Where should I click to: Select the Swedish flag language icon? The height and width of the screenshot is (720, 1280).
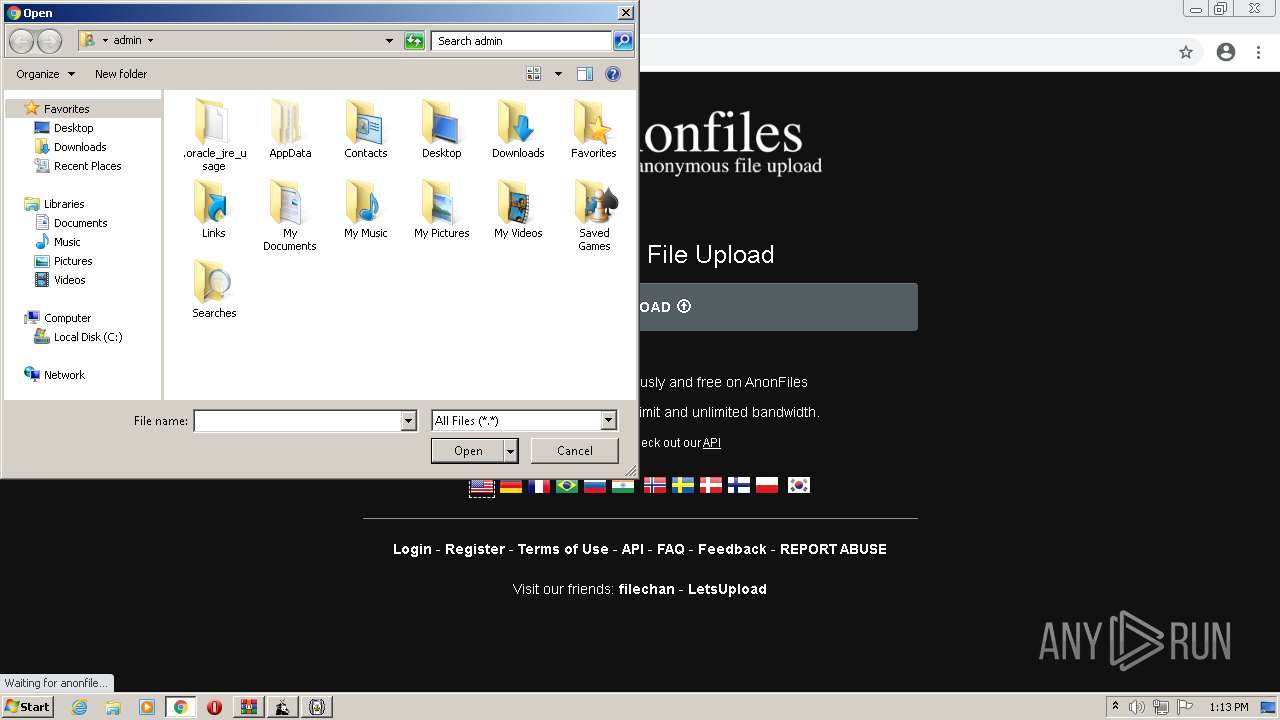tap(683, 485)
